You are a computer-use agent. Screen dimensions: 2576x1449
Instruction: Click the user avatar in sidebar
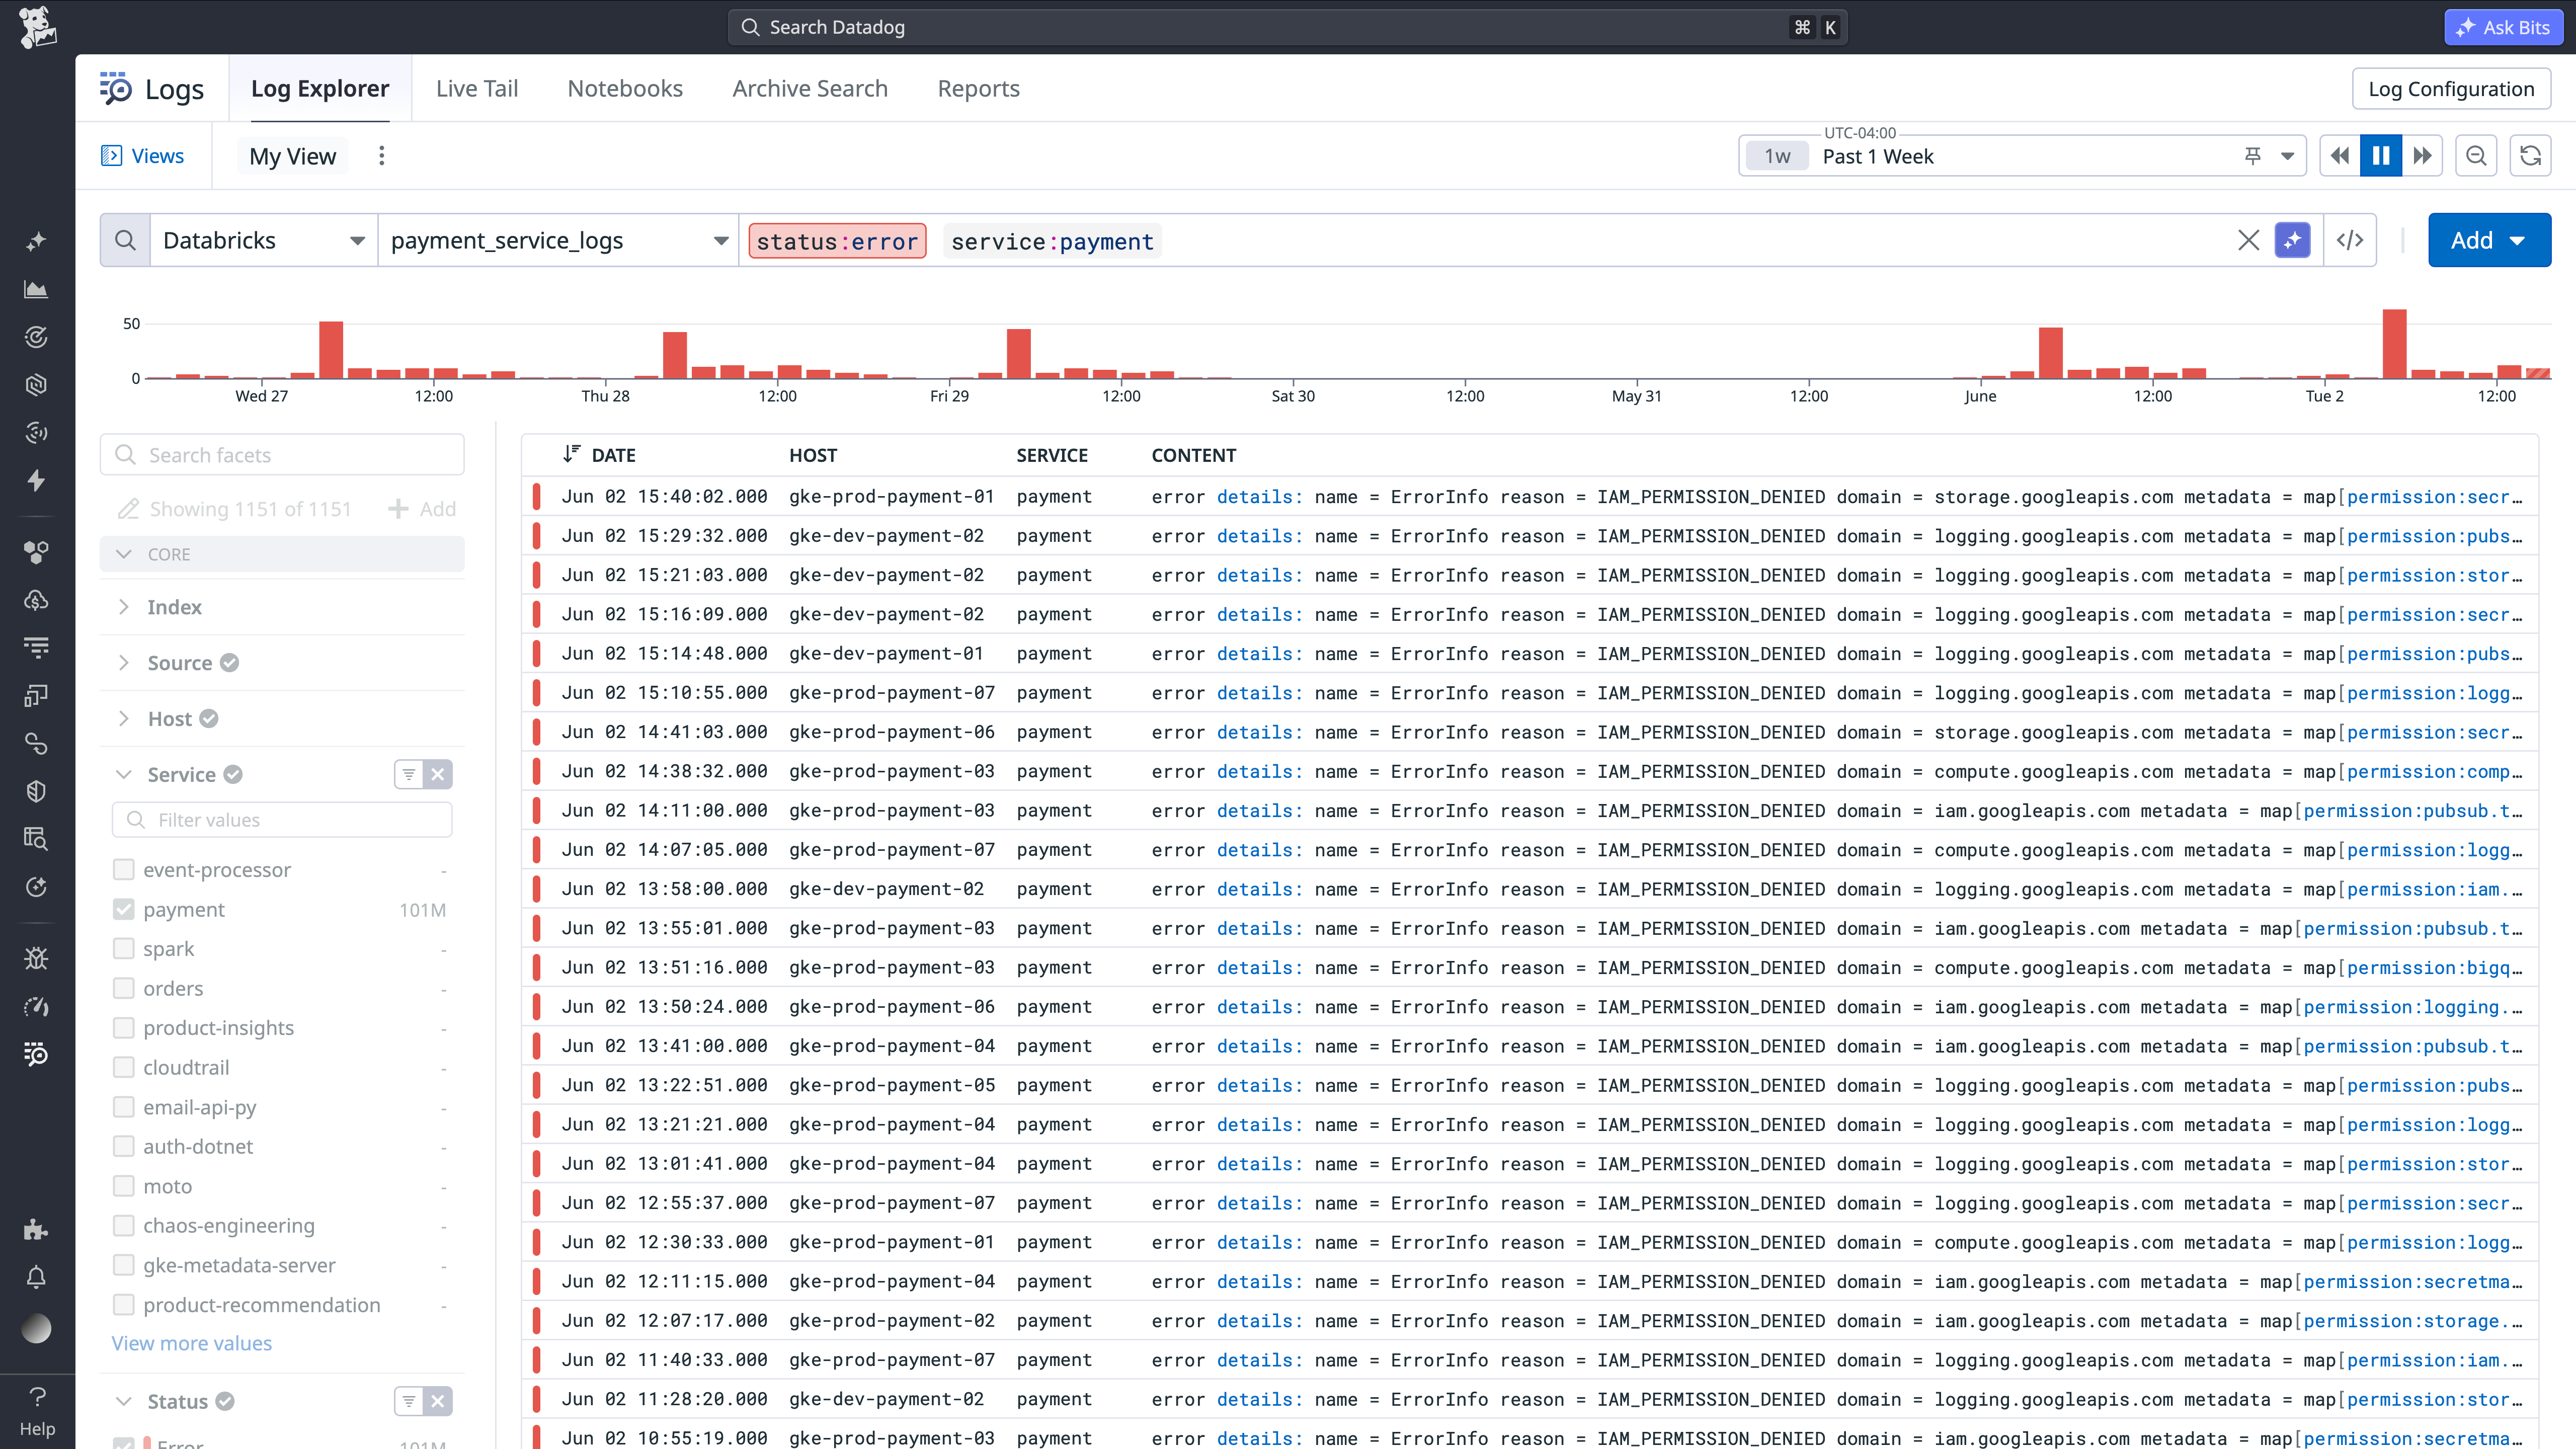(36, 1328)
